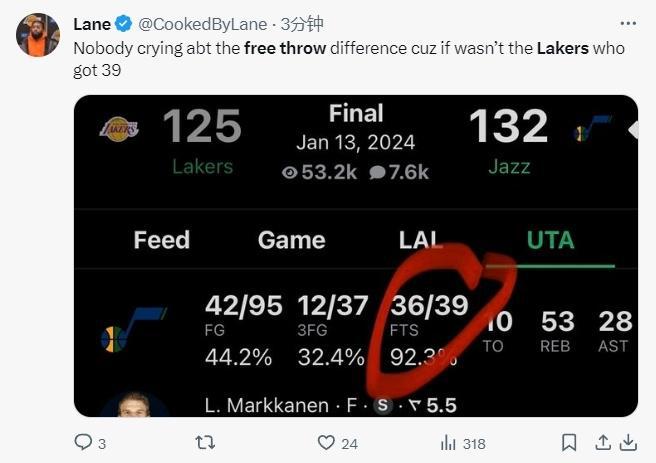Open the three-dot more options menu
This screenshot has width=656, height=463.
628,24
